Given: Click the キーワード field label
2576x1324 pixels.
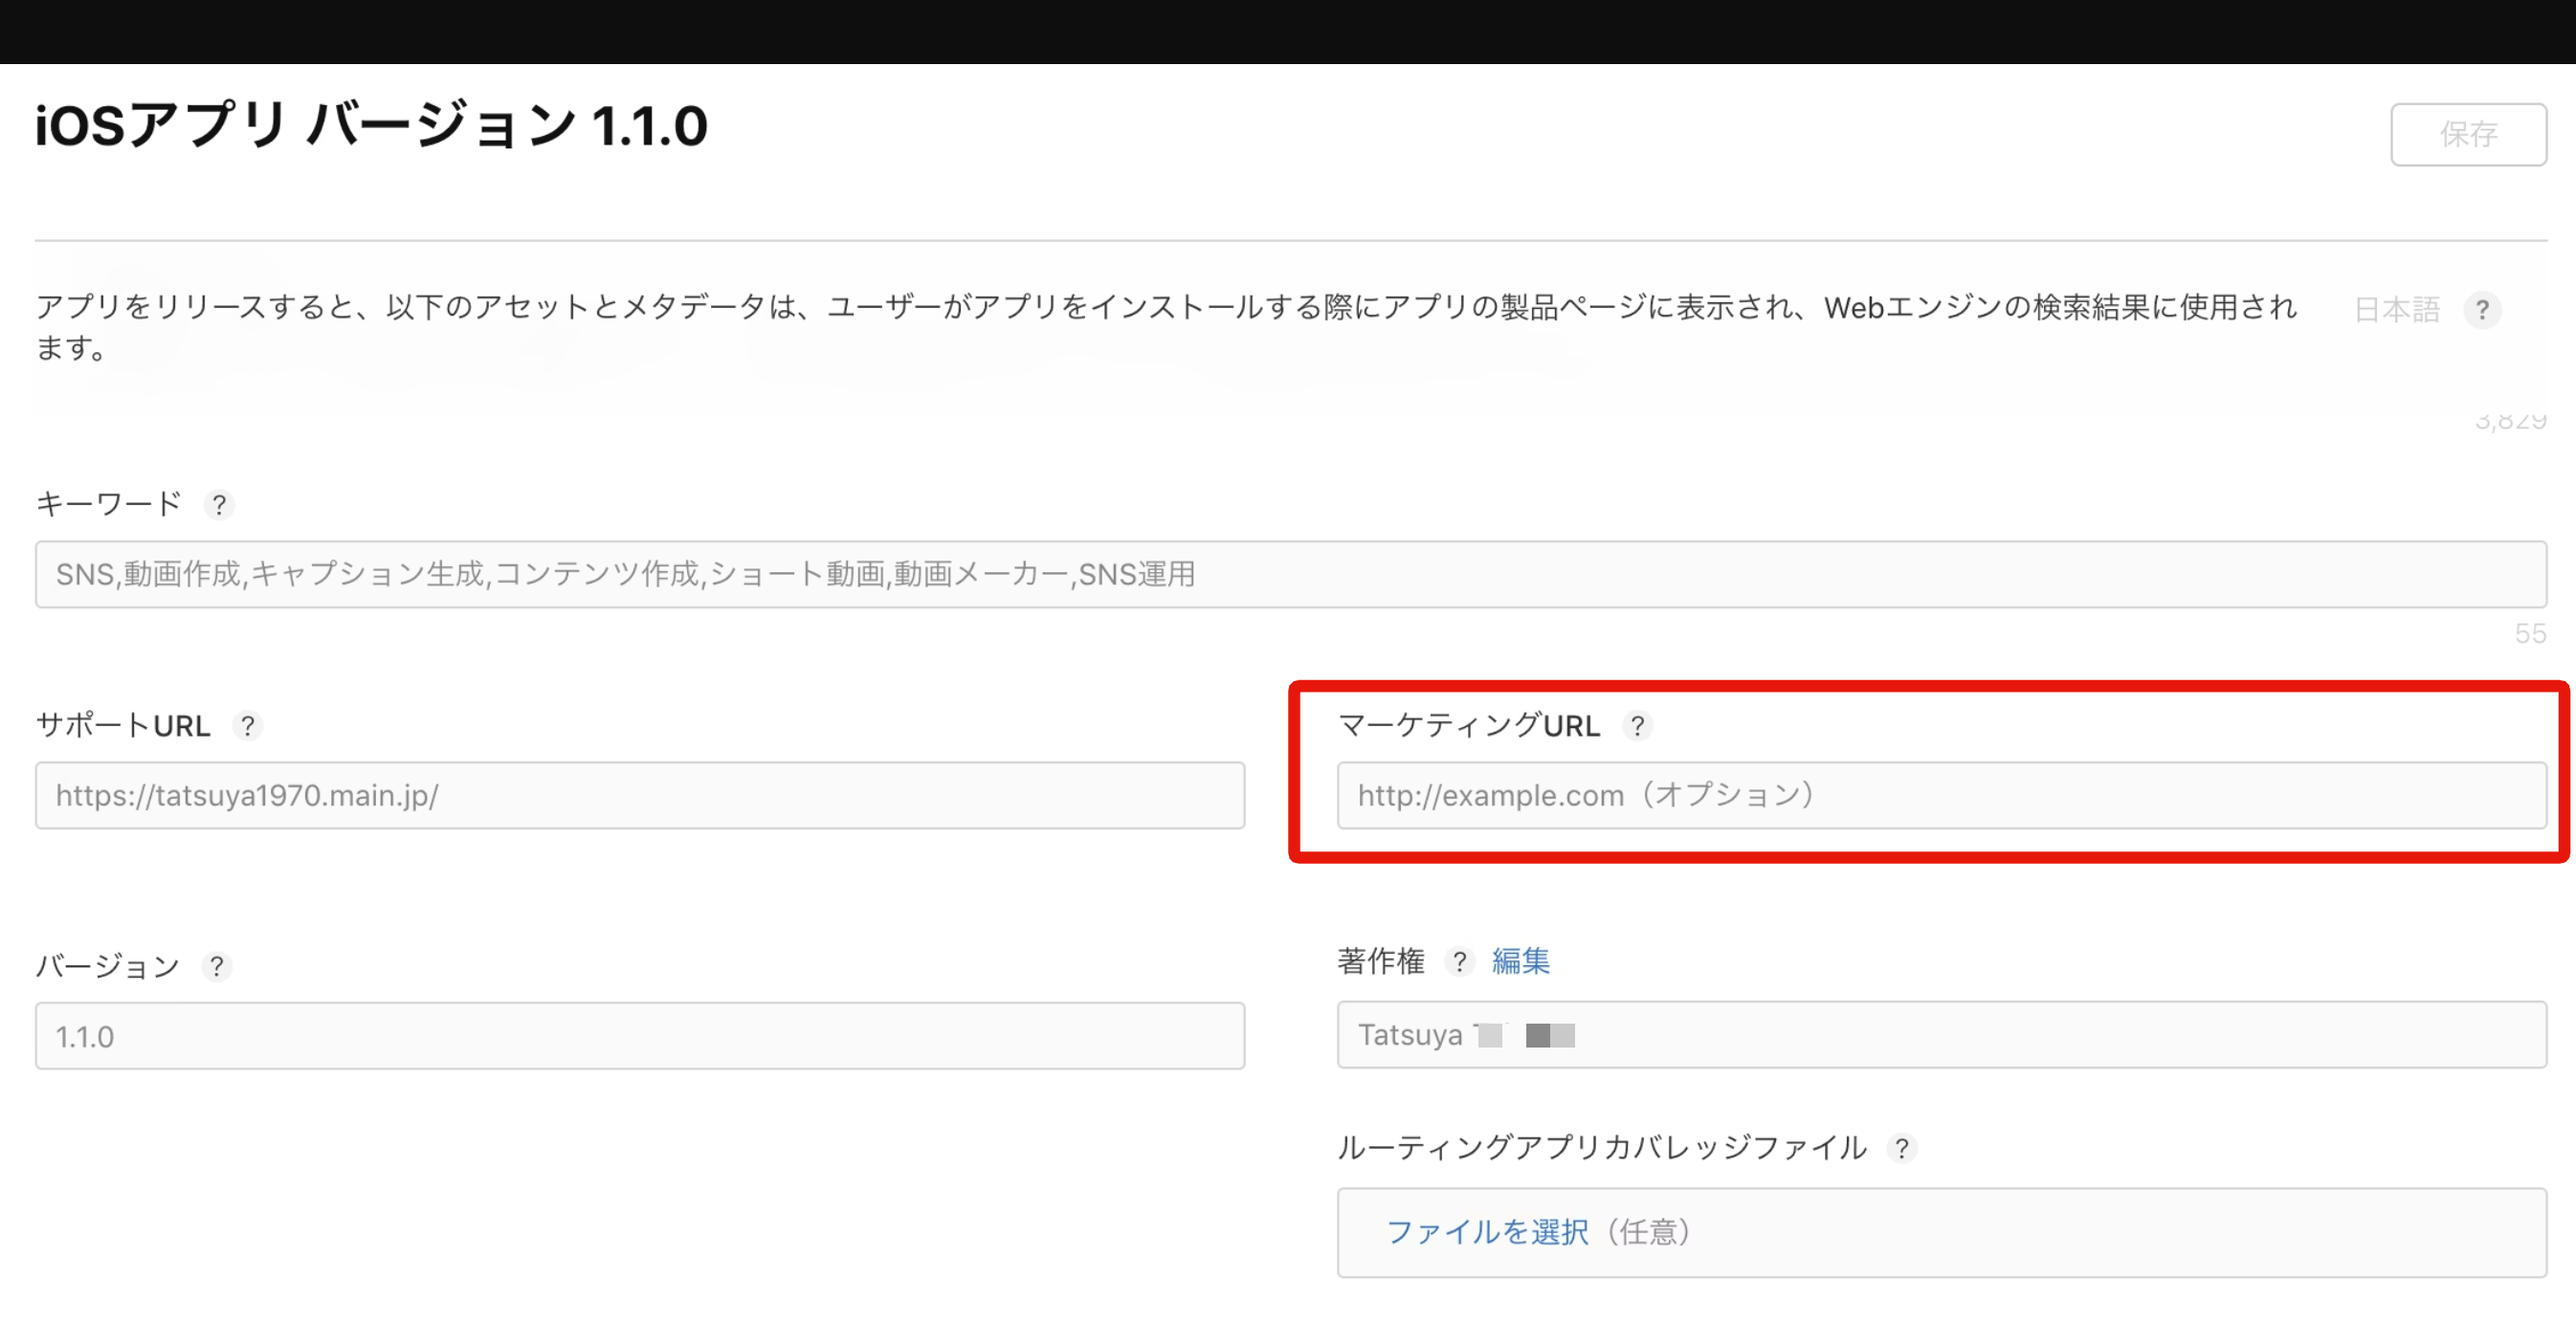Looking at the screenshot, I should pos(108,504).
